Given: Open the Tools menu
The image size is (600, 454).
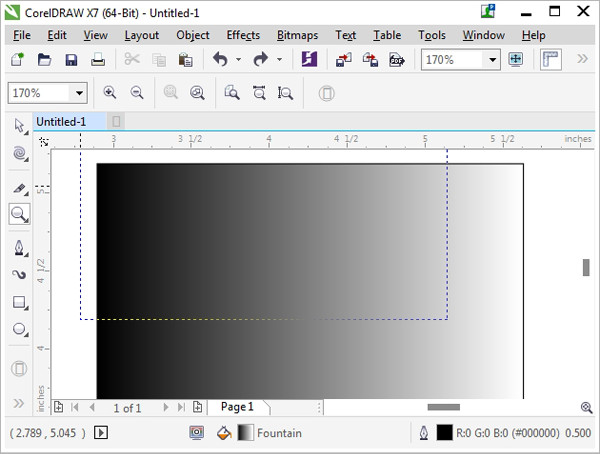Looking at the screenshot, I should pyautogui.click(x=432, y=35).
